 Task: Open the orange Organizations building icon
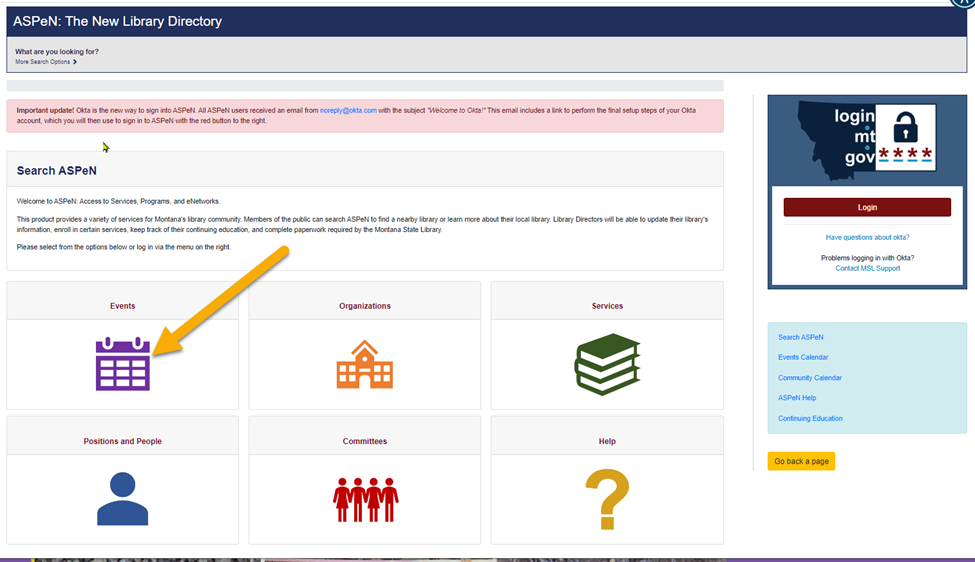click(x=364, y=364)
